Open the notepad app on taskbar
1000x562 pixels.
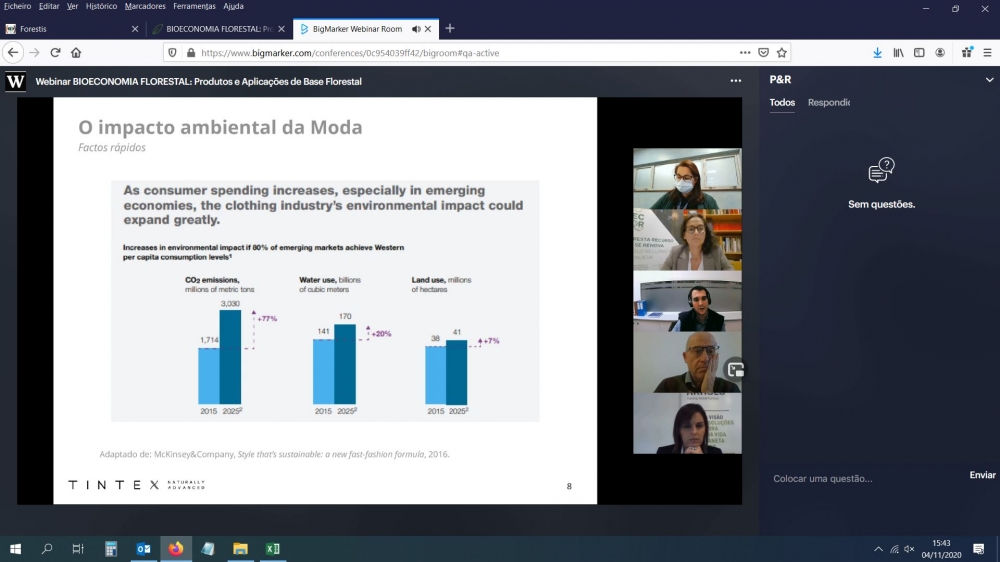pyautogui.click(x=208, y=549)
